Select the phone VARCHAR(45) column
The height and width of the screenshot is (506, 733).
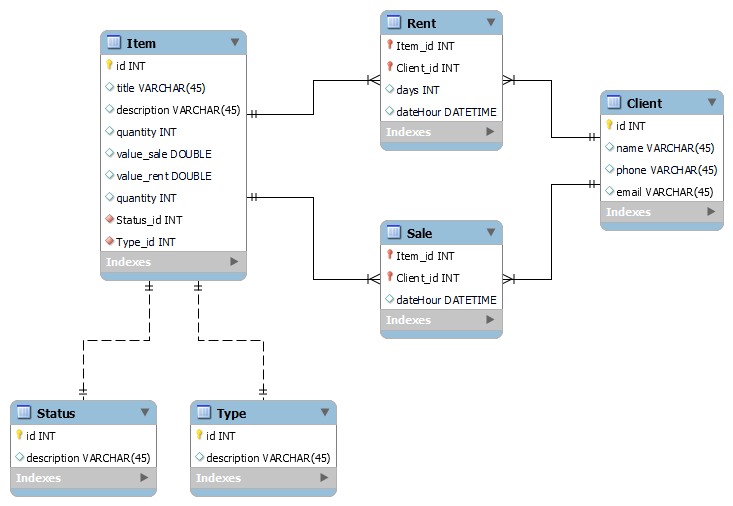[x=662, y=170]
